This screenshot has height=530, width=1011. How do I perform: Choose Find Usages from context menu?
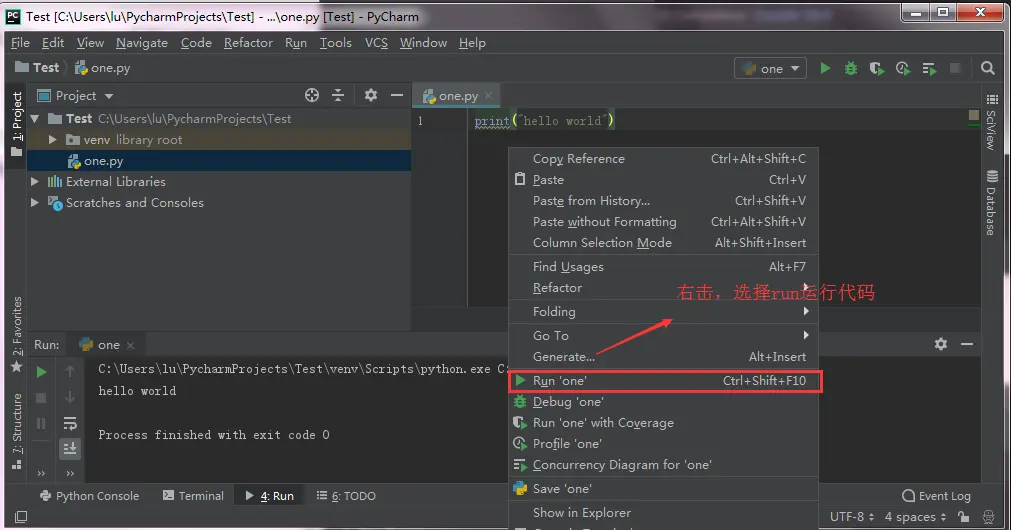click(x=663, y=266)
